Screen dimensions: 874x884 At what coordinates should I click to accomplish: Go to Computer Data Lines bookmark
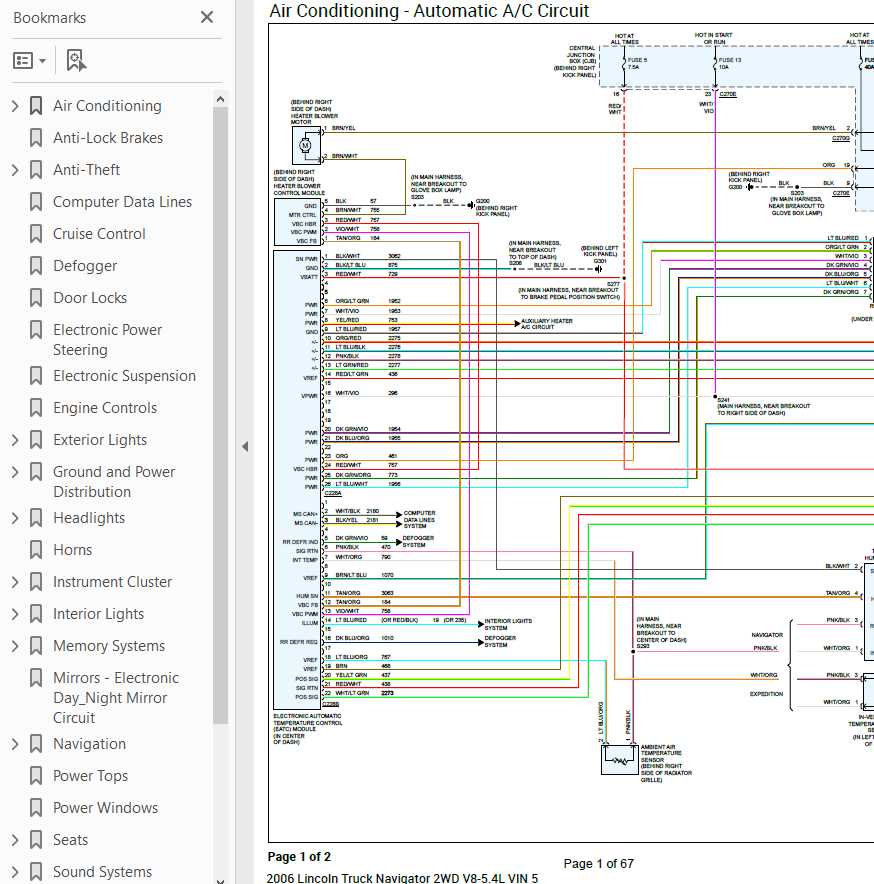[x=122, y=202]
